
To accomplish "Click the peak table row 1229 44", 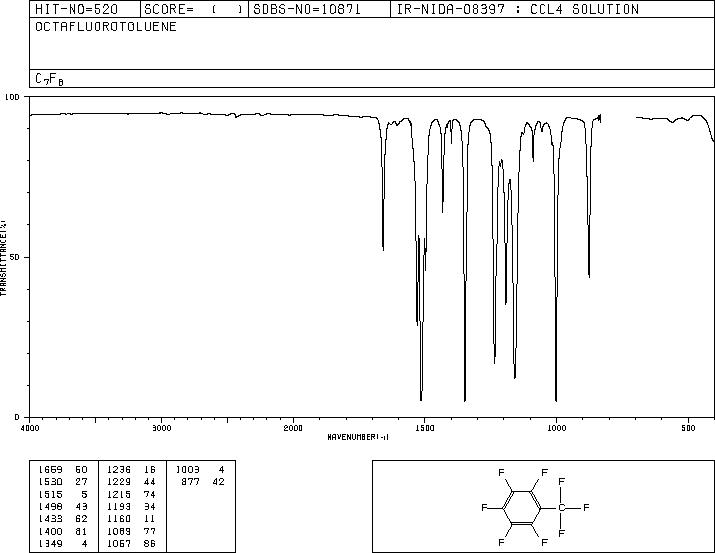I will (x=131, y=482).
